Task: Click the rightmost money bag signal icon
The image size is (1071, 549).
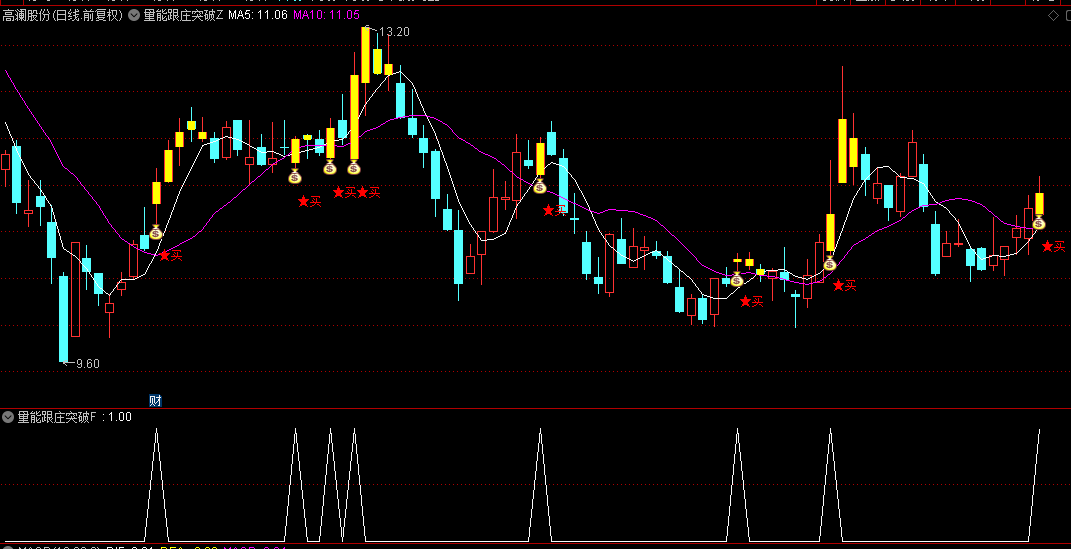Action: click(1038, 223)
